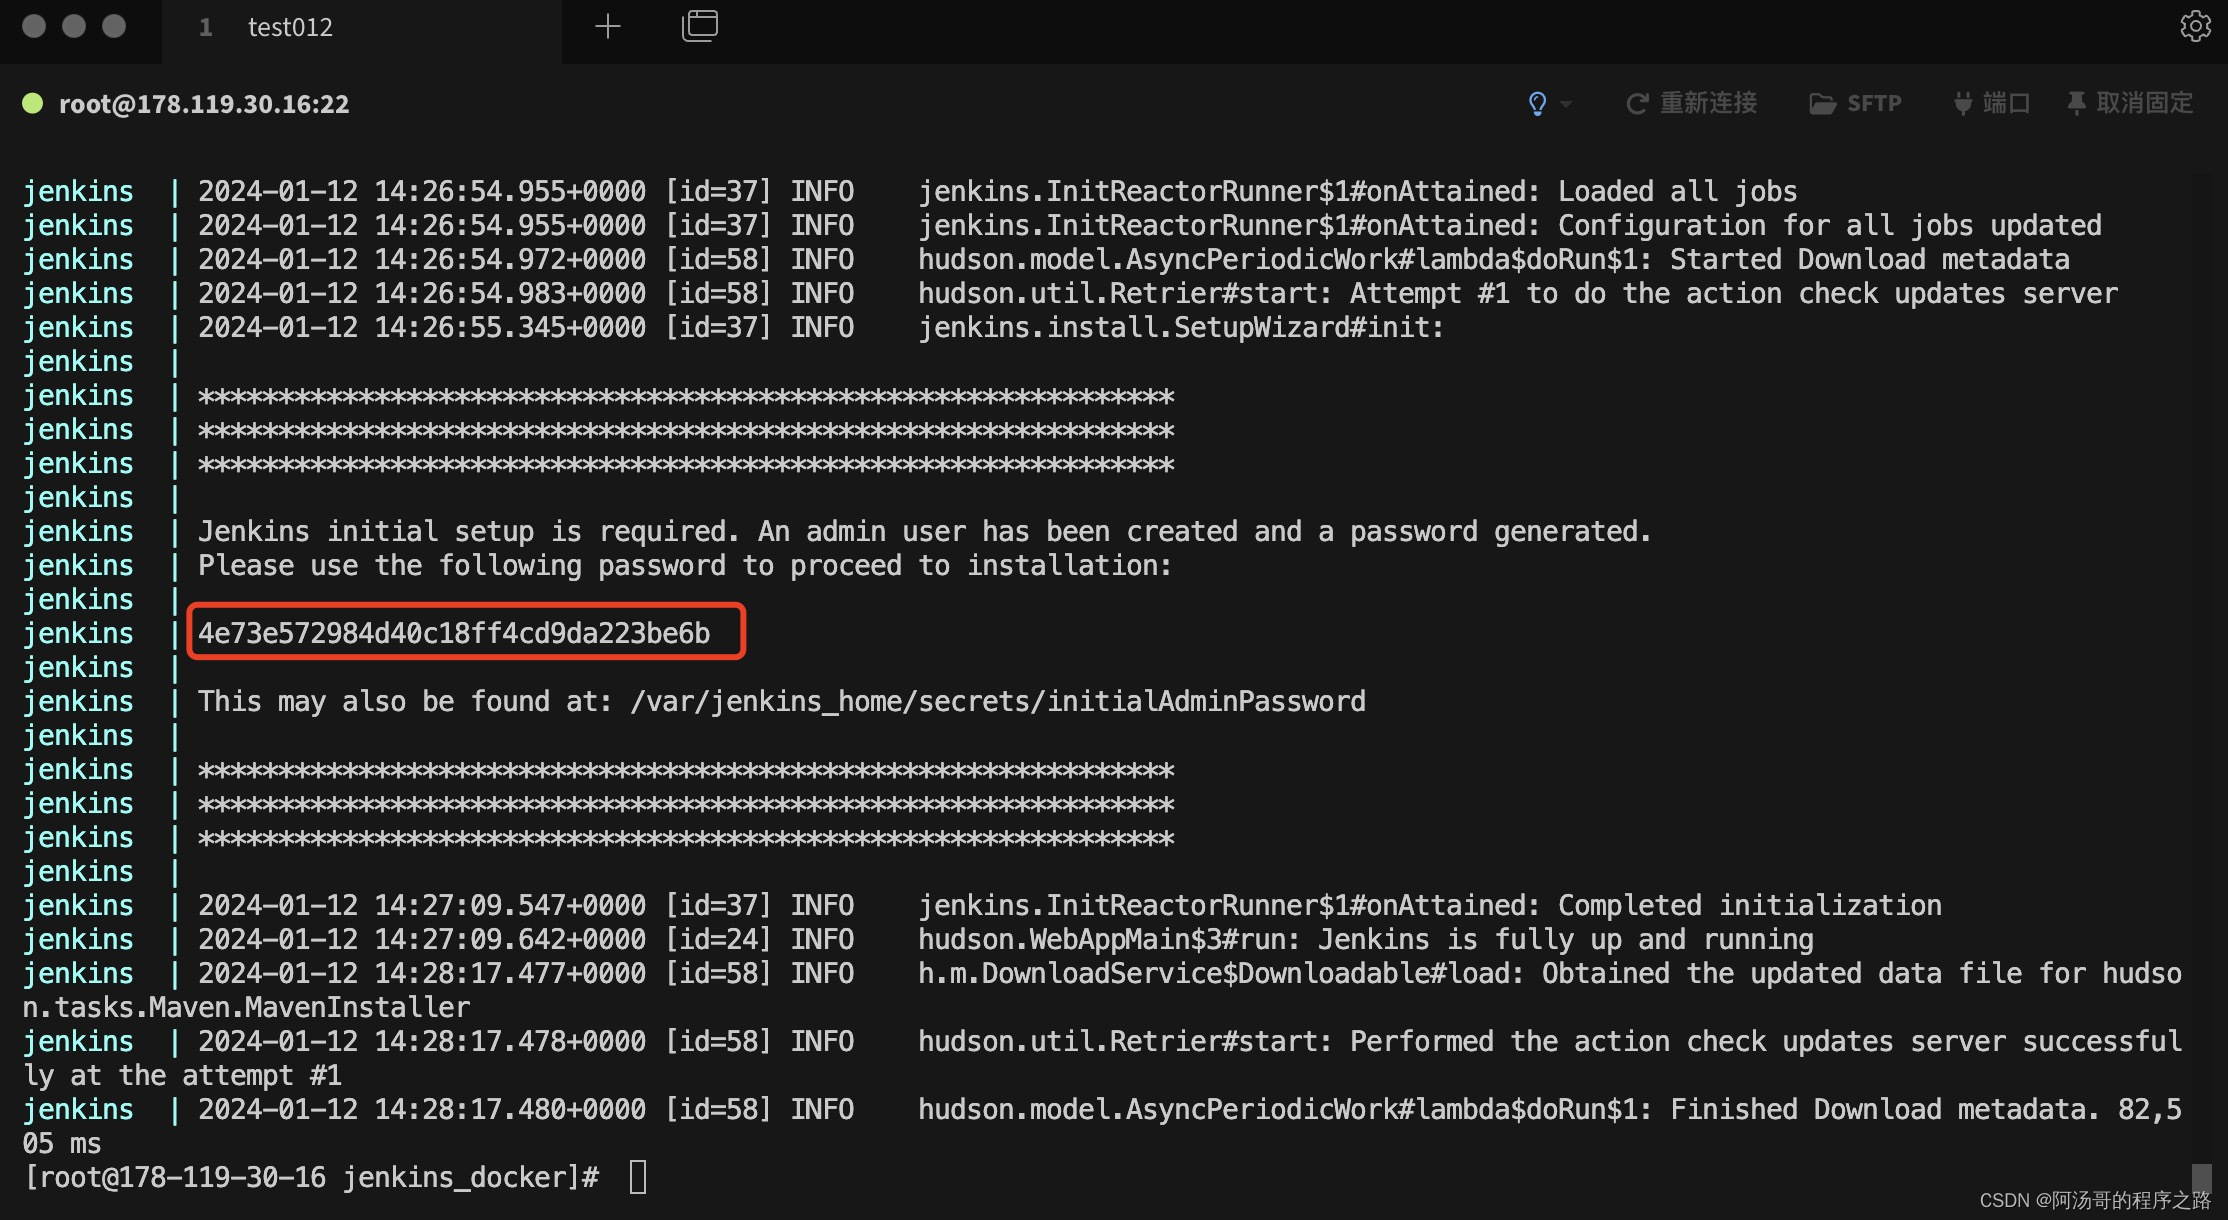Image resolution: width=2228 pixels, height=1220 pixels.
Task: Click '[root@178-119-30-16 jenkins_docker]#' prompt text
Action: coord(311,1178)
